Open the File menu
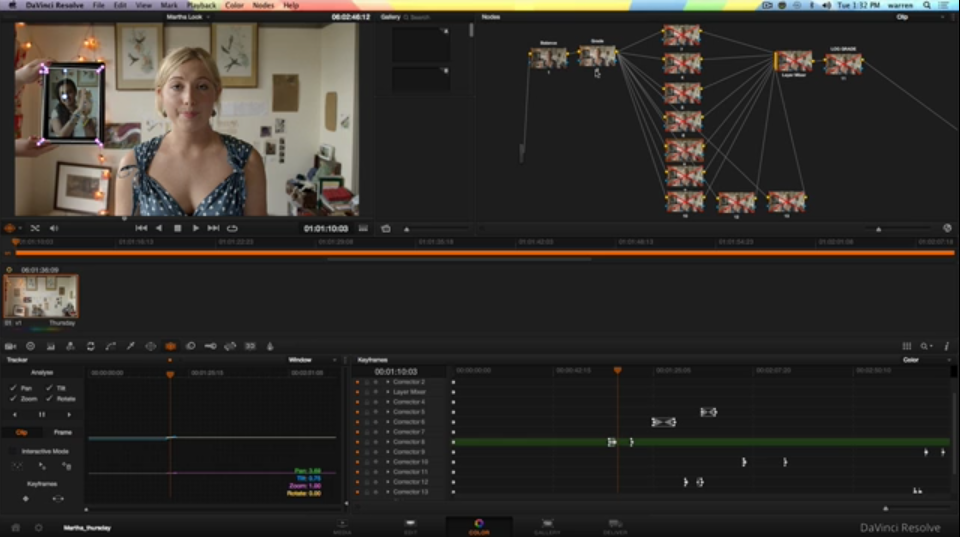The height and width of the screenshot is (537, 960). [98, 5]
